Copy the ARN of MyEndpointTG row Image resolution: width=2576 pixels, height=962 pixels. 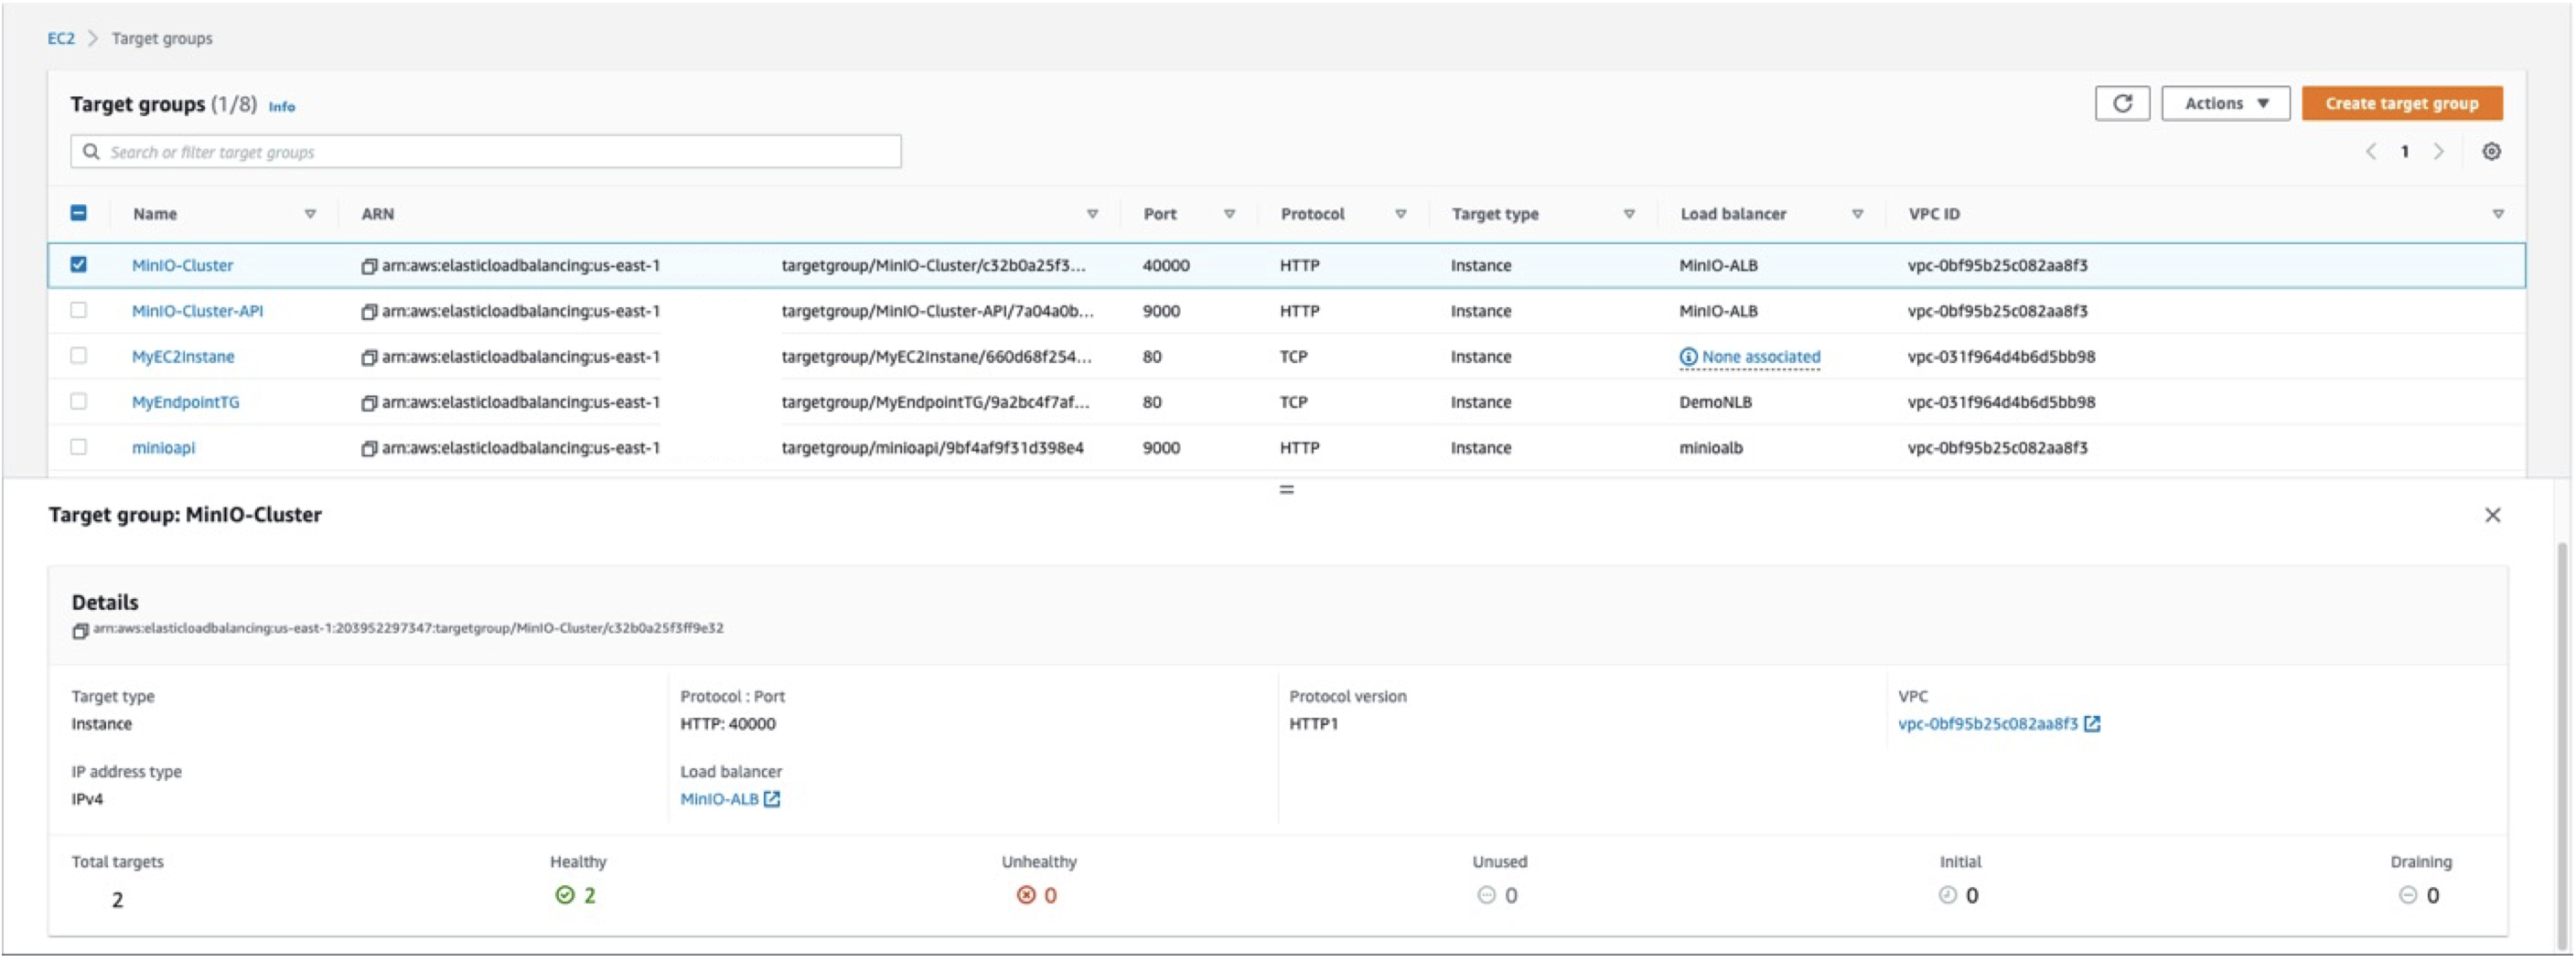(369, 403)
